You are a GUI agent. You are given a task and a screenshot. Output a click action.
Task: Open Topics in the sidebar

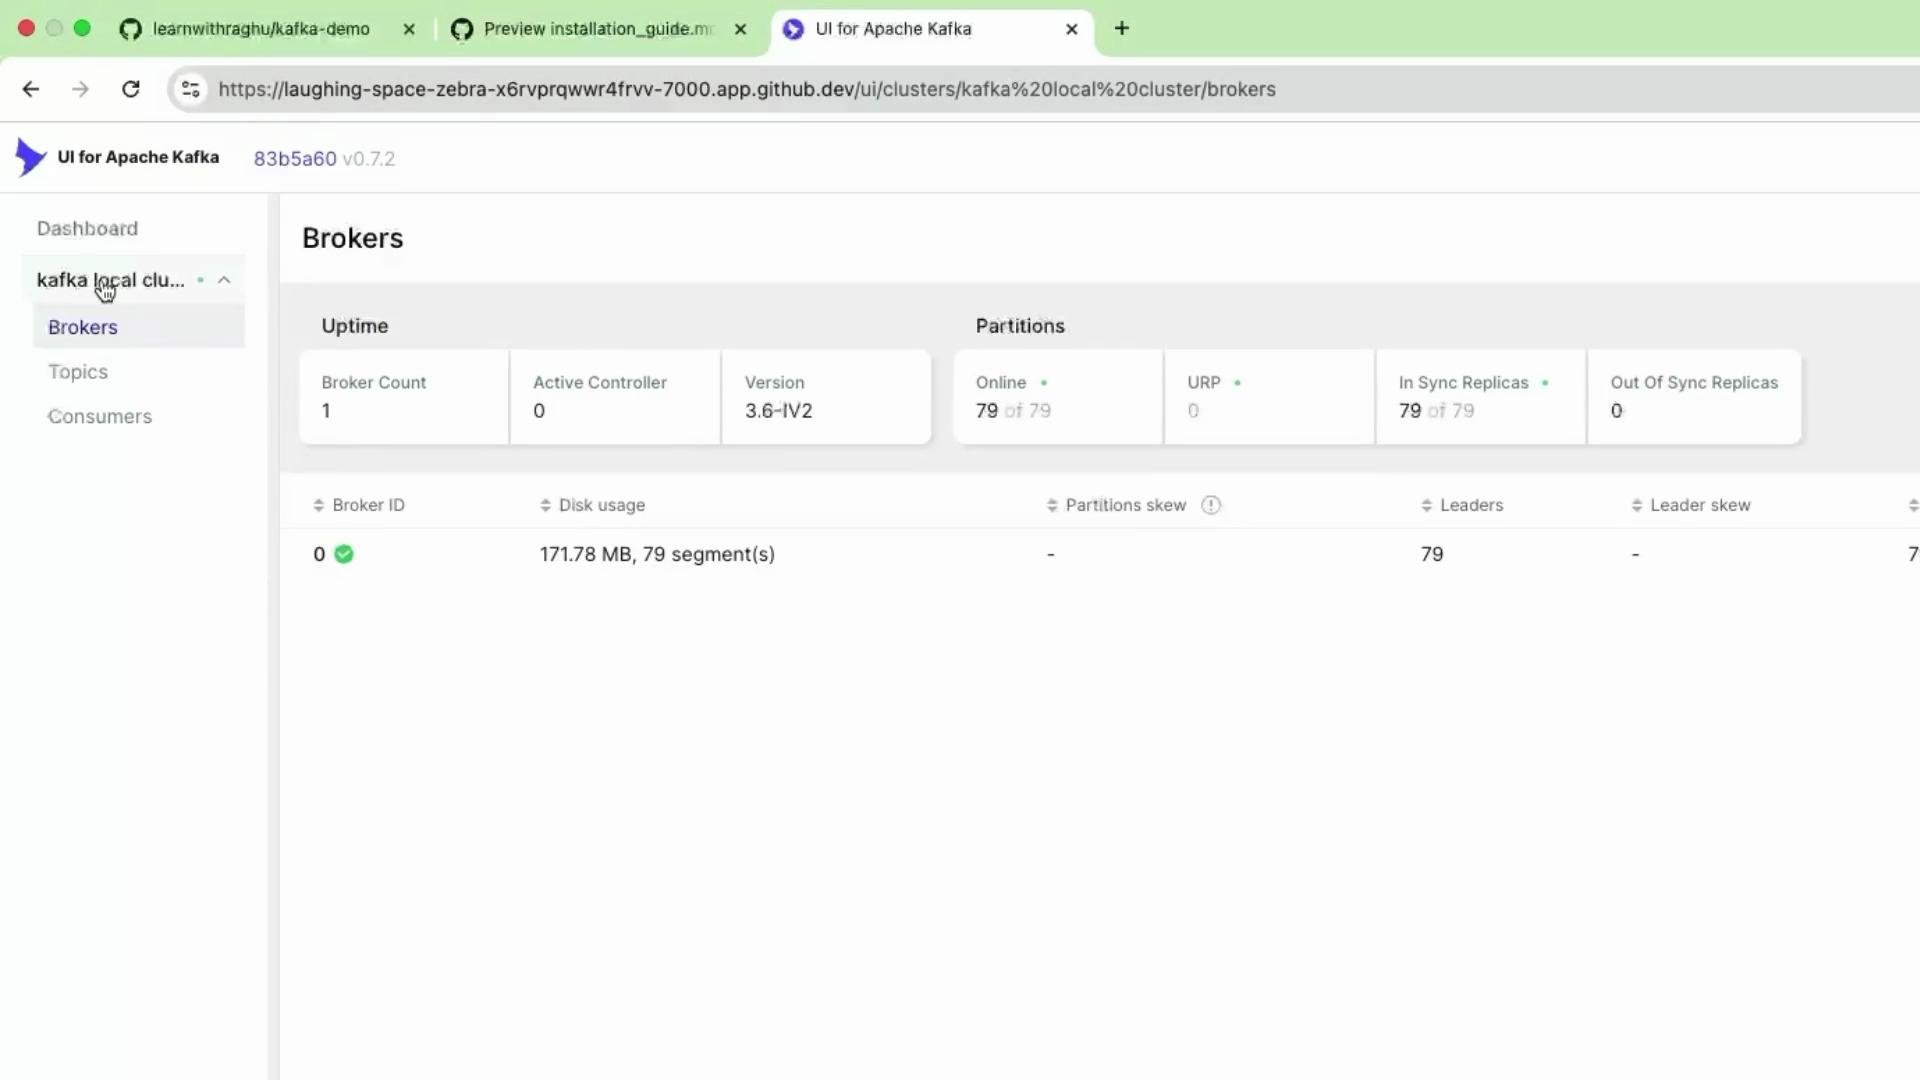[78, 372]
